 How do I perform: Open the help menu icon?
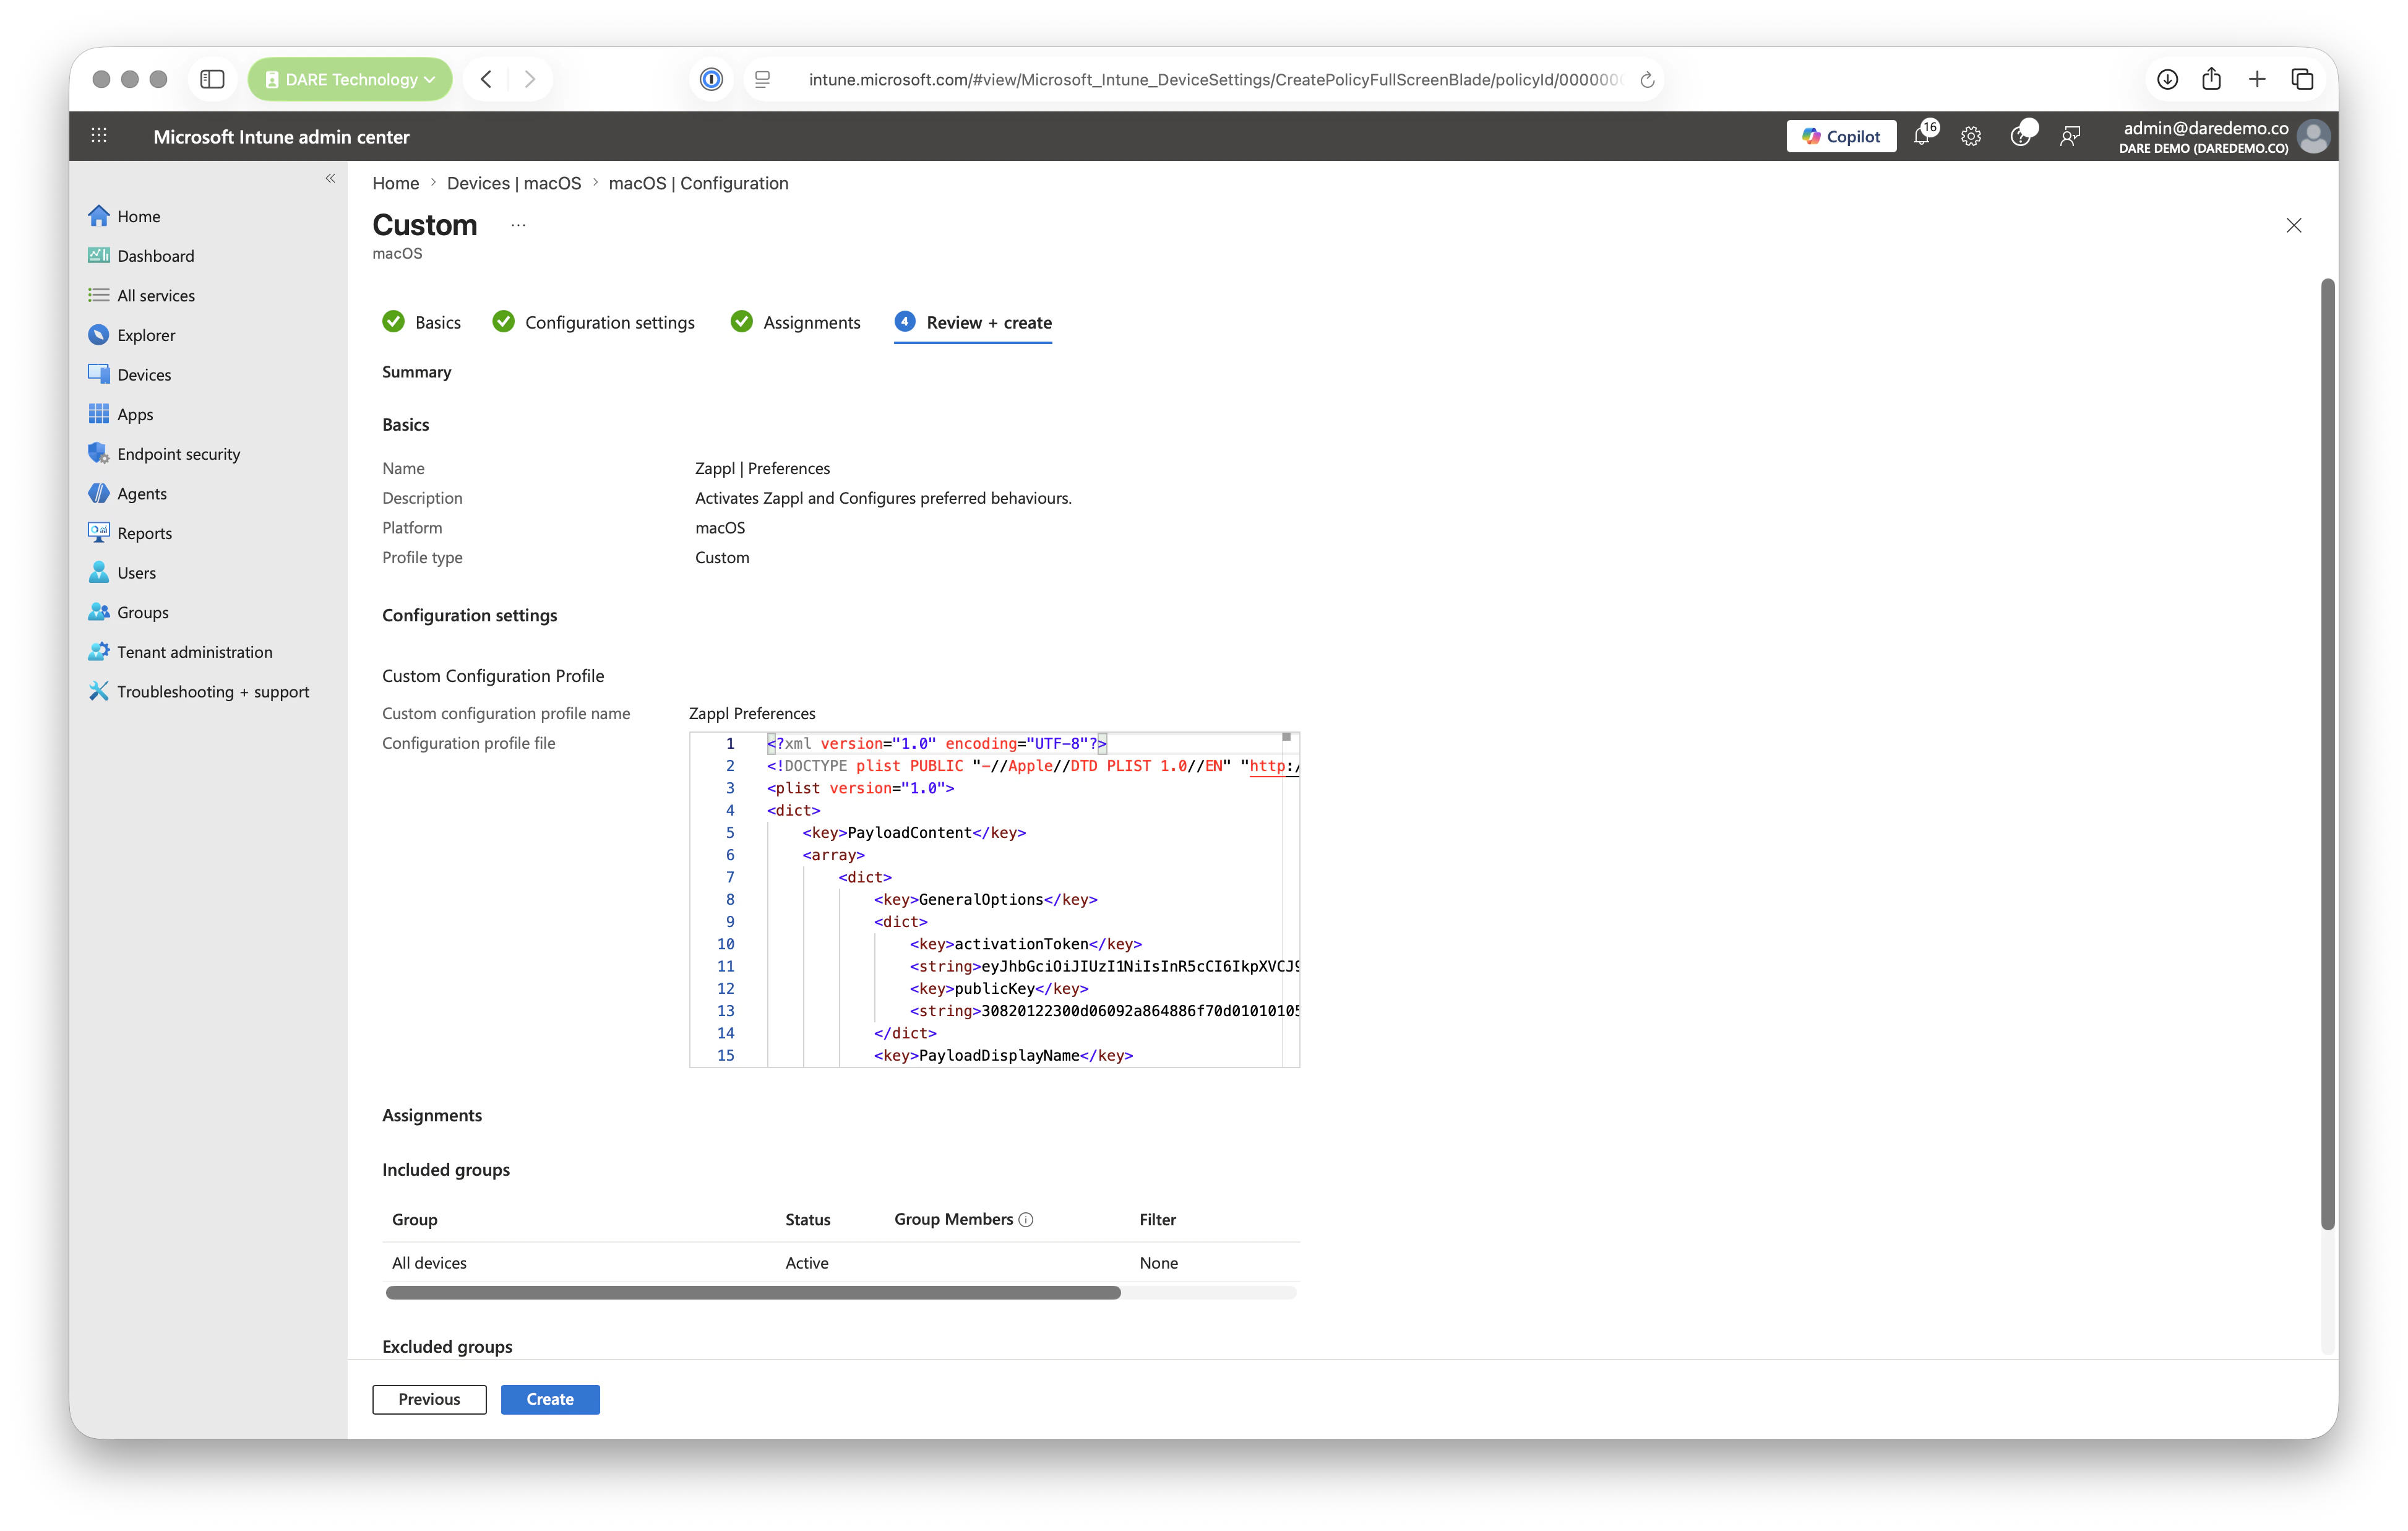[x=2022, y=136]
